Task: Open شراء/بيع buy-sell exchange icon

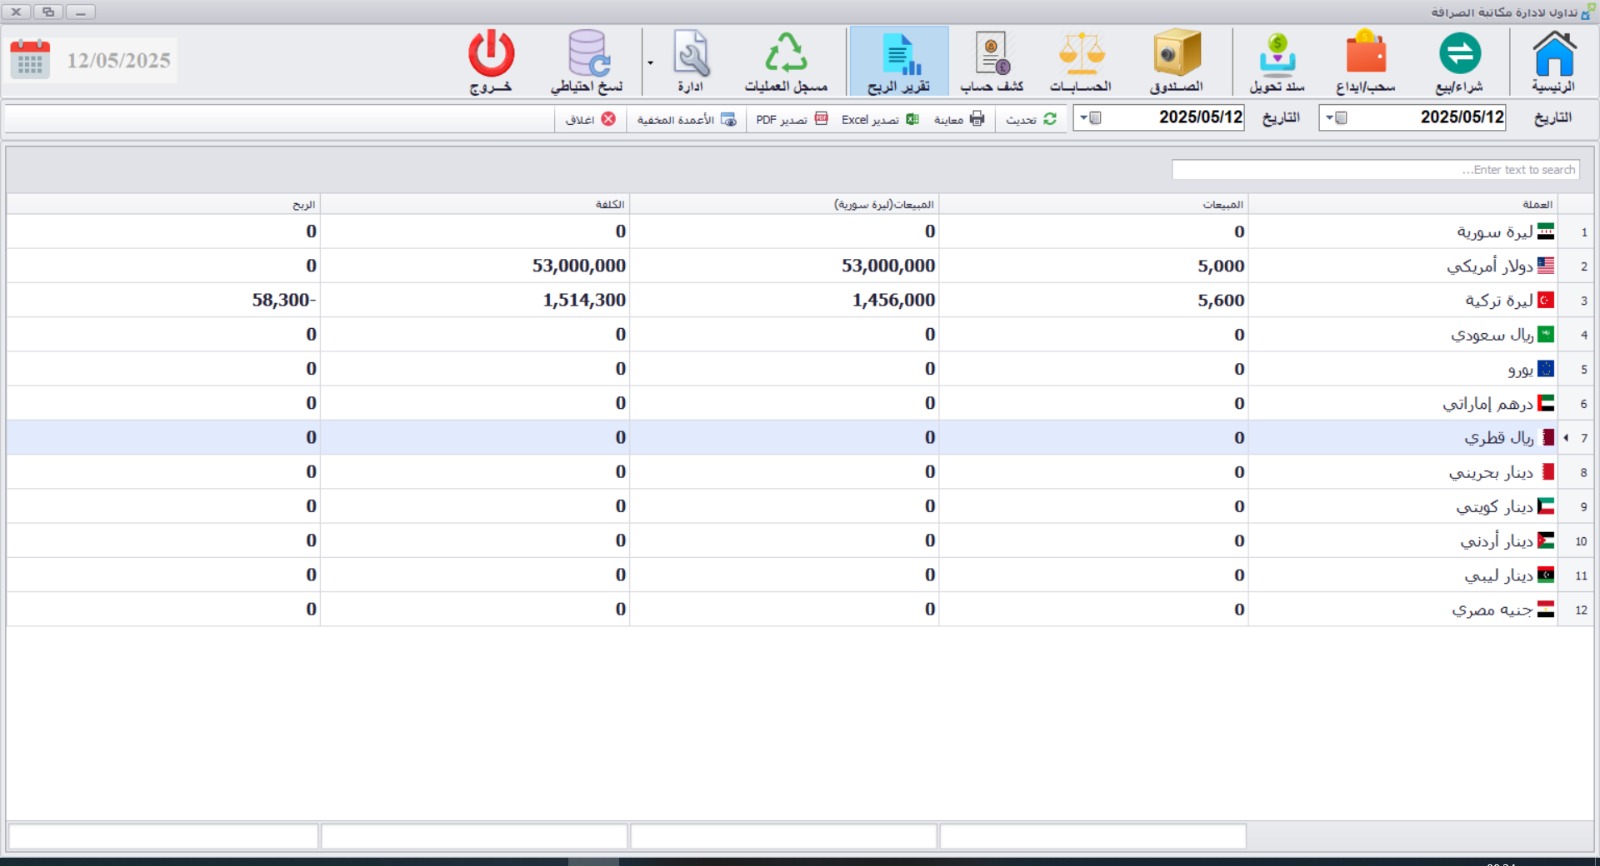Action: (x=1460, y=61)
